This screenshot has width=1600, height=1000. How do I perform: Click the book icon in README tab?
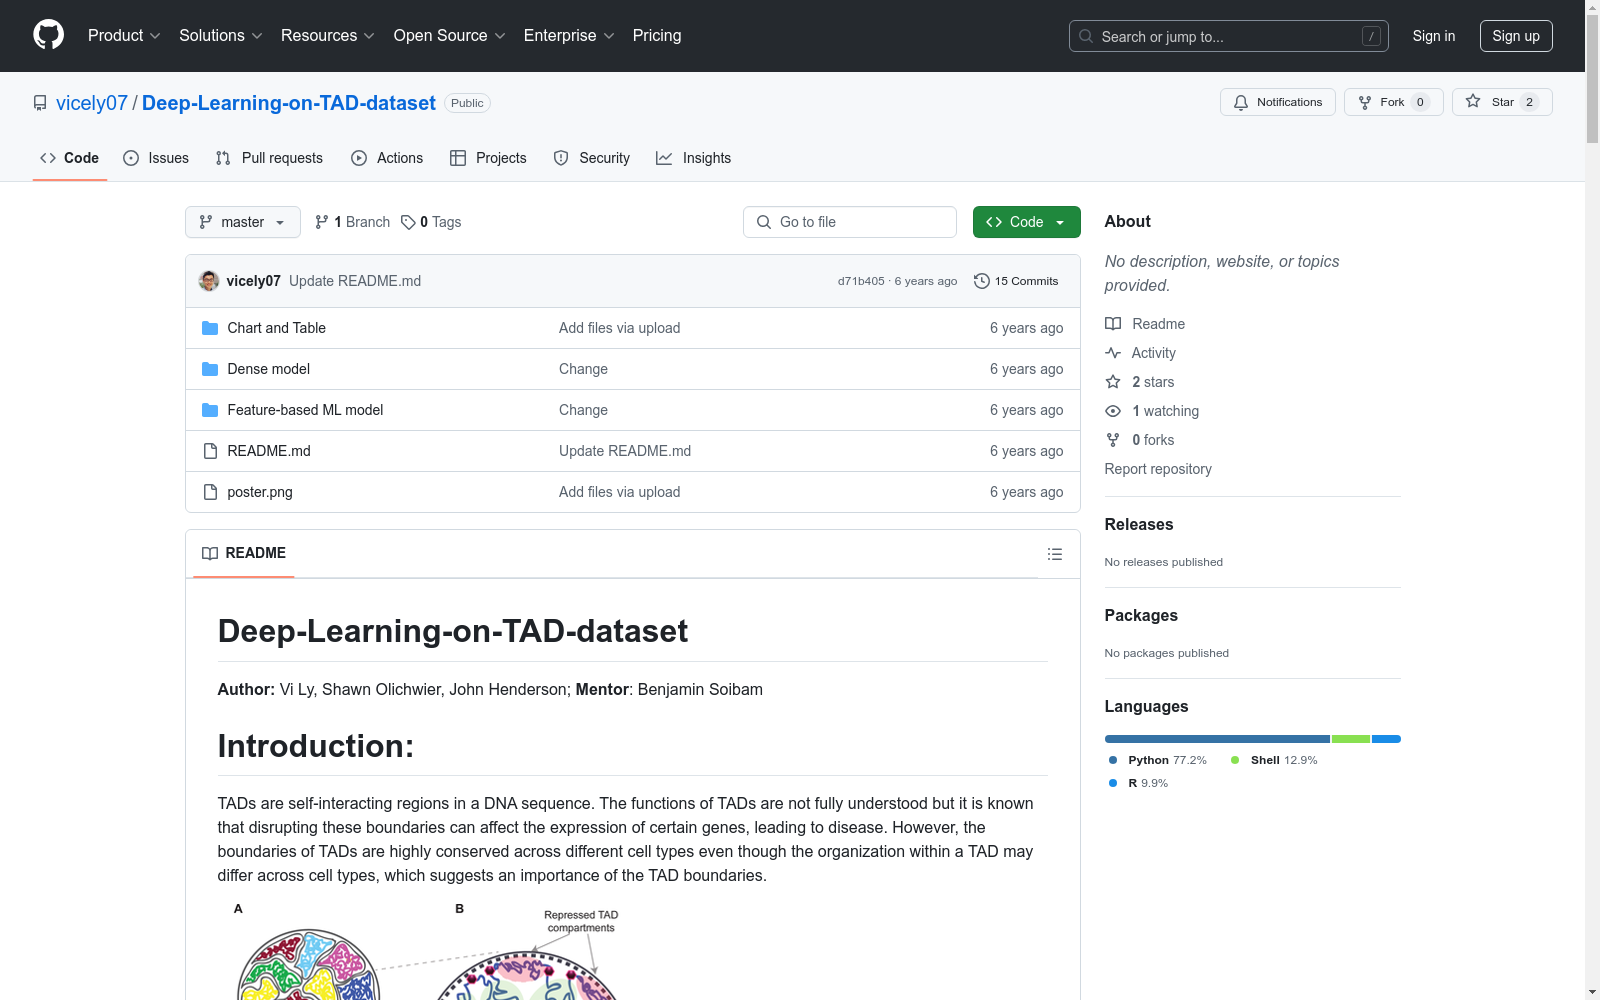pos(210,553)
